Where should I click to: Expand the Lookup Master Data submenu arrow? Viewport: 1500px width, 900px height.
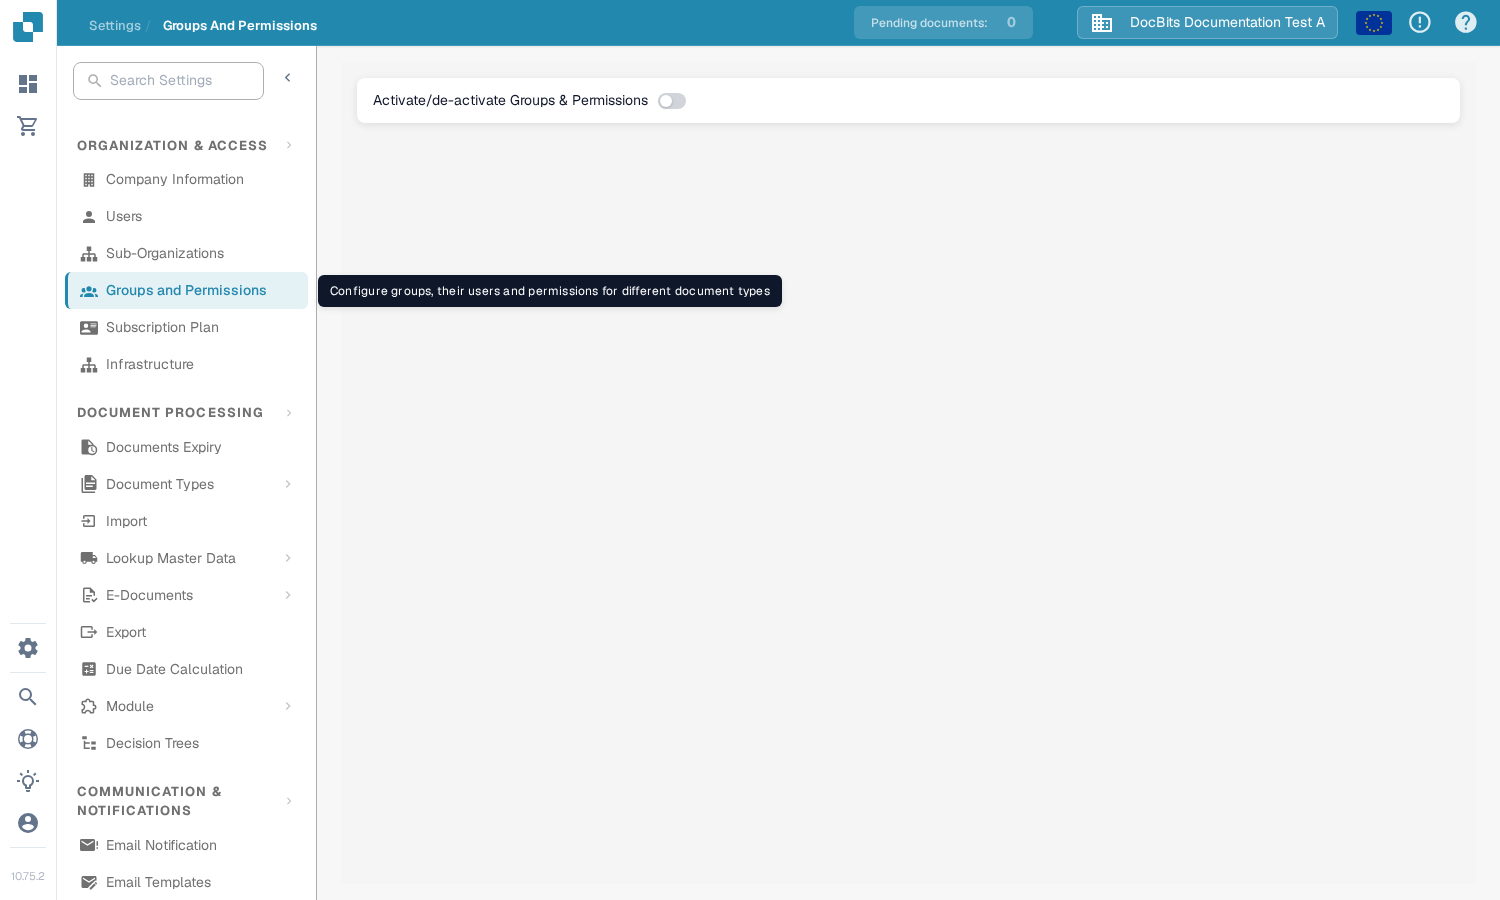coord(288,558)
